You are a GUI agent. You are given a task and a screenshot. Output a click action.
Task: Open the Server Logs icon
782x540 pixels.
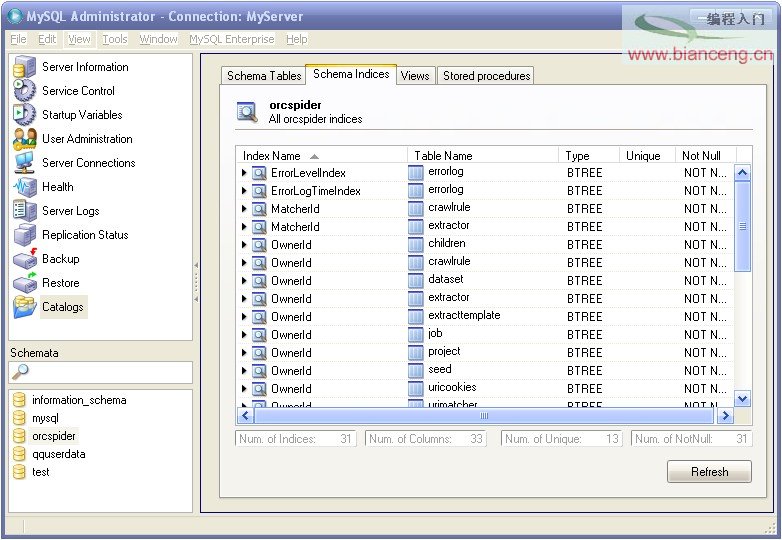(x=24, y=211)
